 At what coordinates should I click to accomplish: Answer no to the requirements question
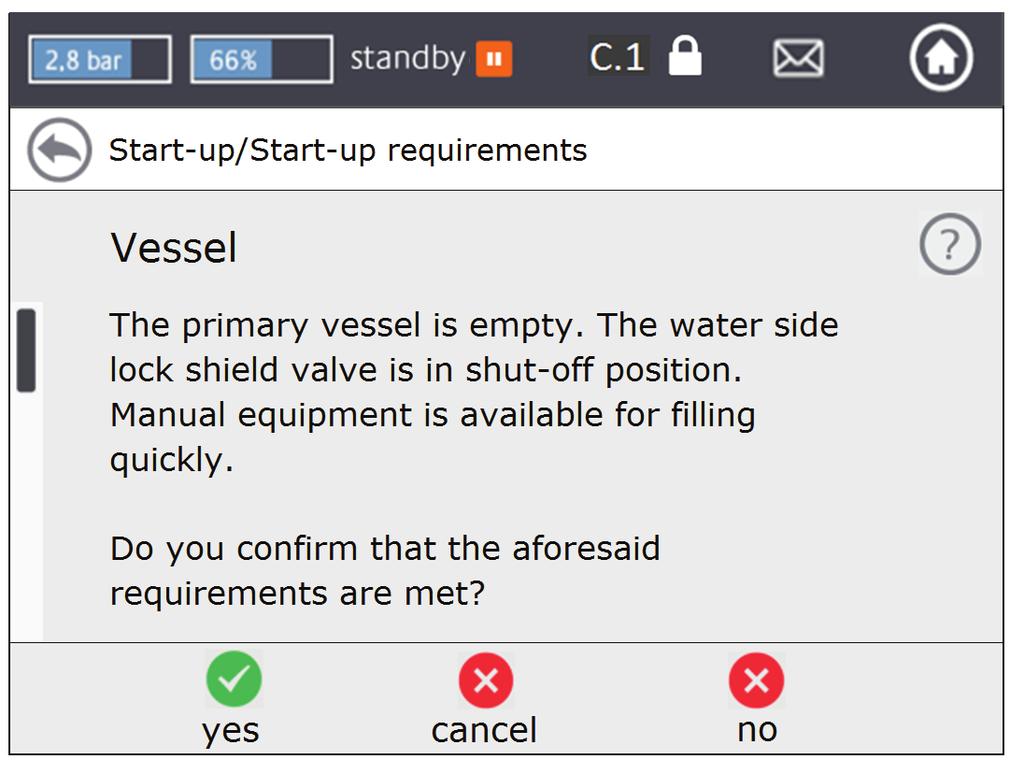click(757, 730)
